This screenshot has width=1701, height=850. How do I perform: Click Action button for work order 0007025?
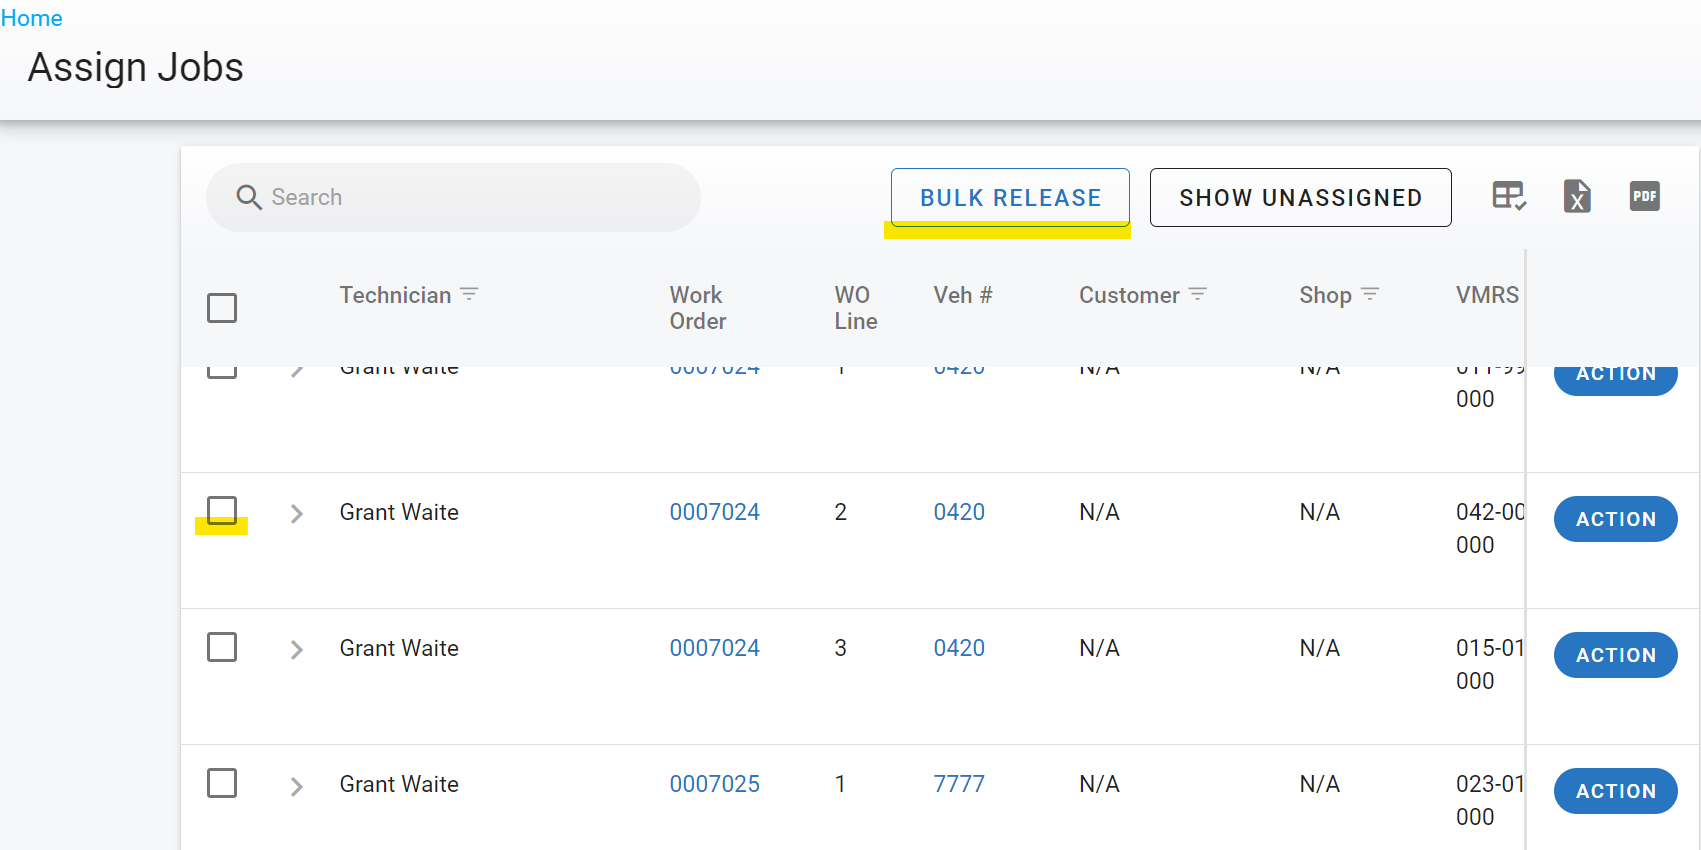[1615, 791]
